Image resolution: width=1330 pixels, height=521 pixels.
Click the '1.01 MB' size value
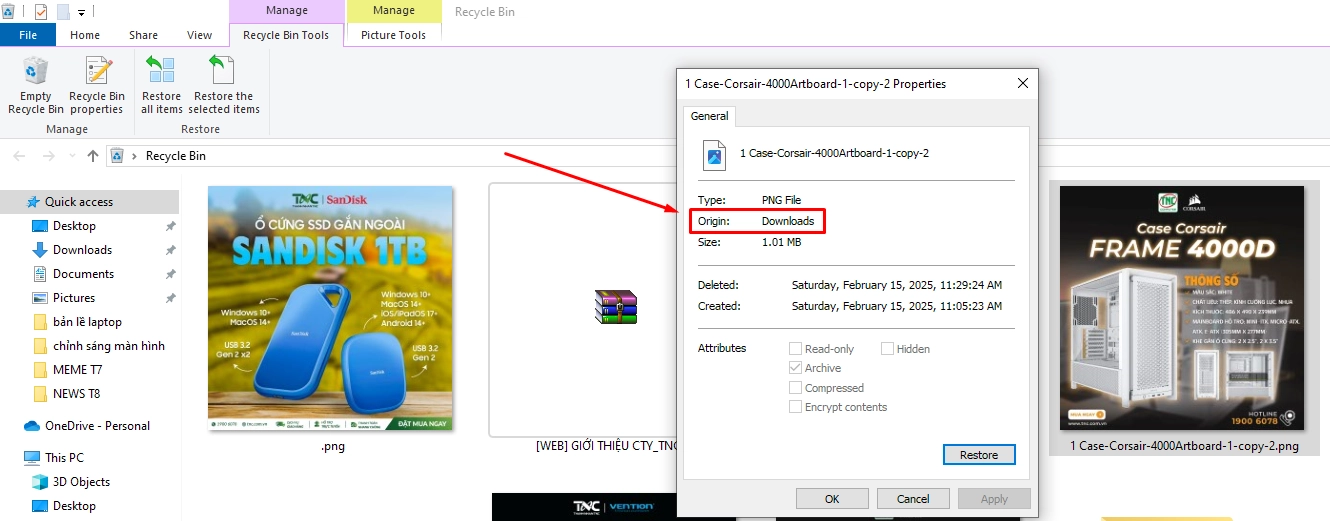pos(781,242)
